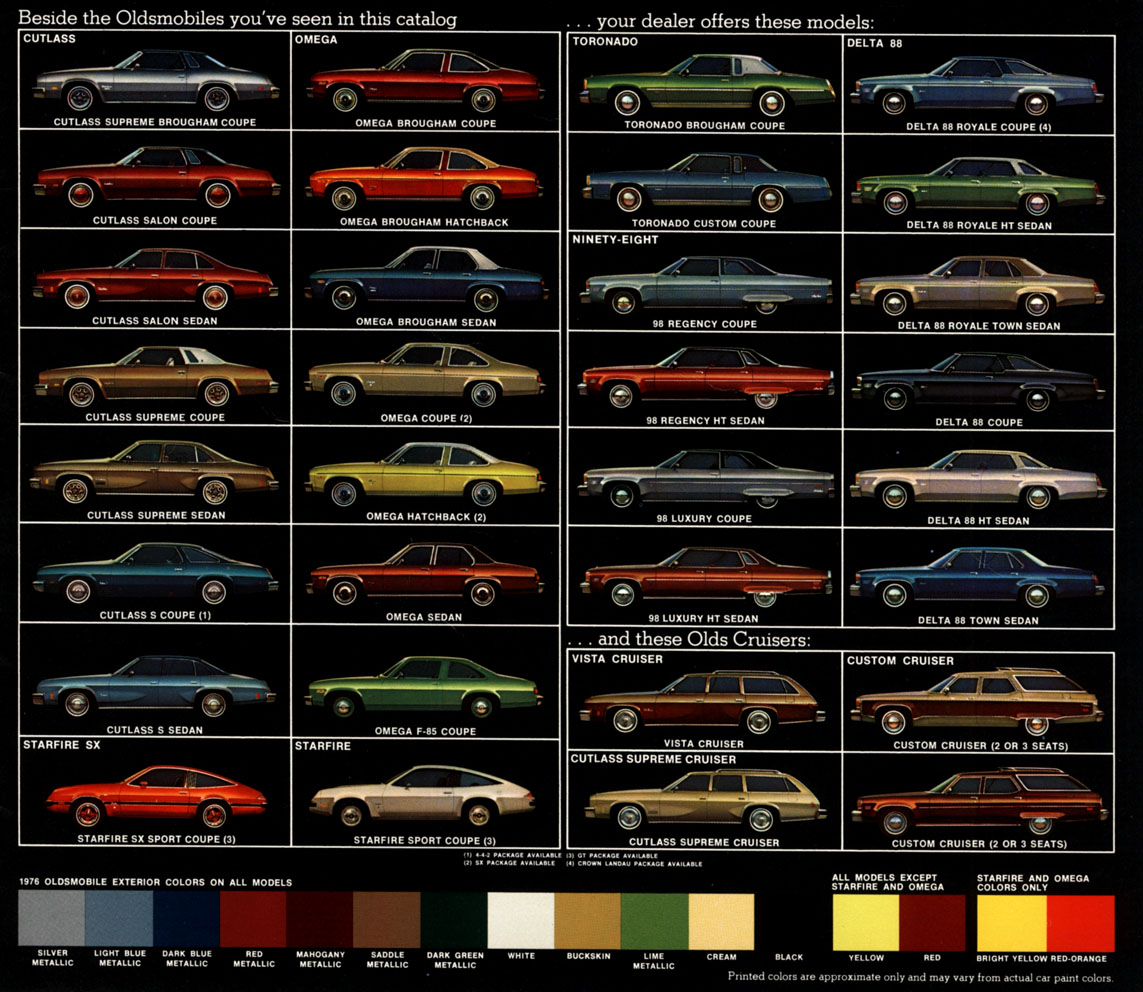1143x992 pixels.
Task: Select the Mahogany Metallic swatch
Action: (x=319, y=919)
